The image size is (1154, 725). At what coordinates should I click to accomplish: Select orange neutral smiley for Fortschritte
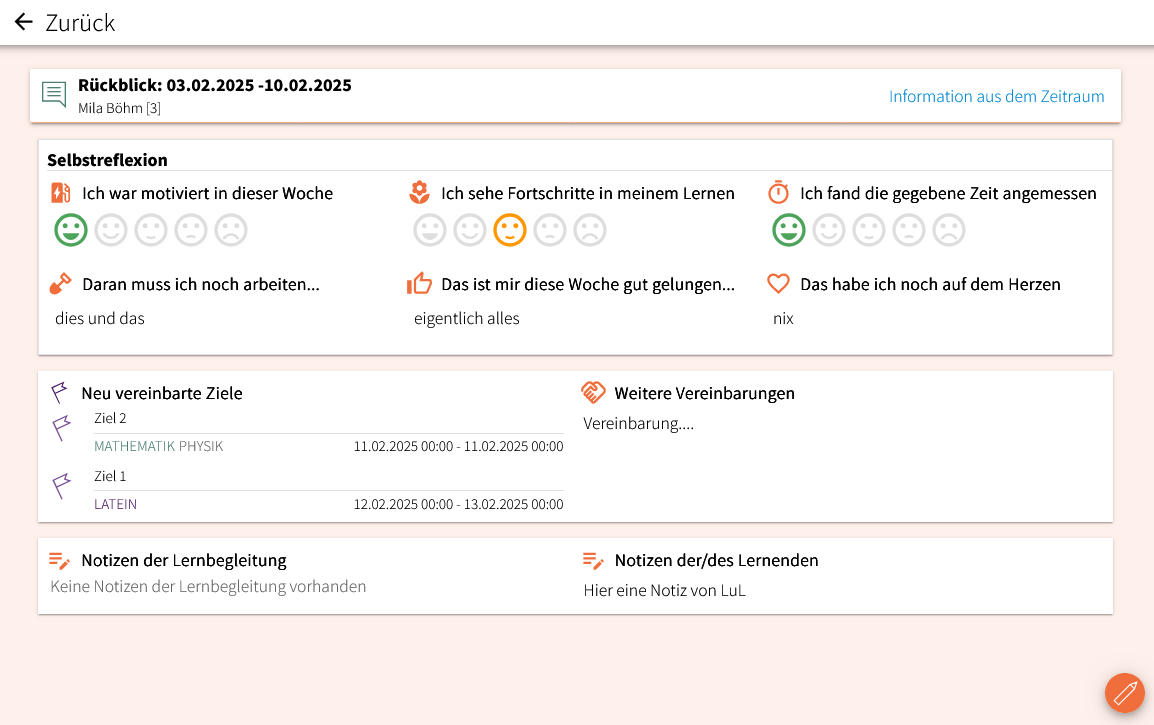click(x=510, y=230)
